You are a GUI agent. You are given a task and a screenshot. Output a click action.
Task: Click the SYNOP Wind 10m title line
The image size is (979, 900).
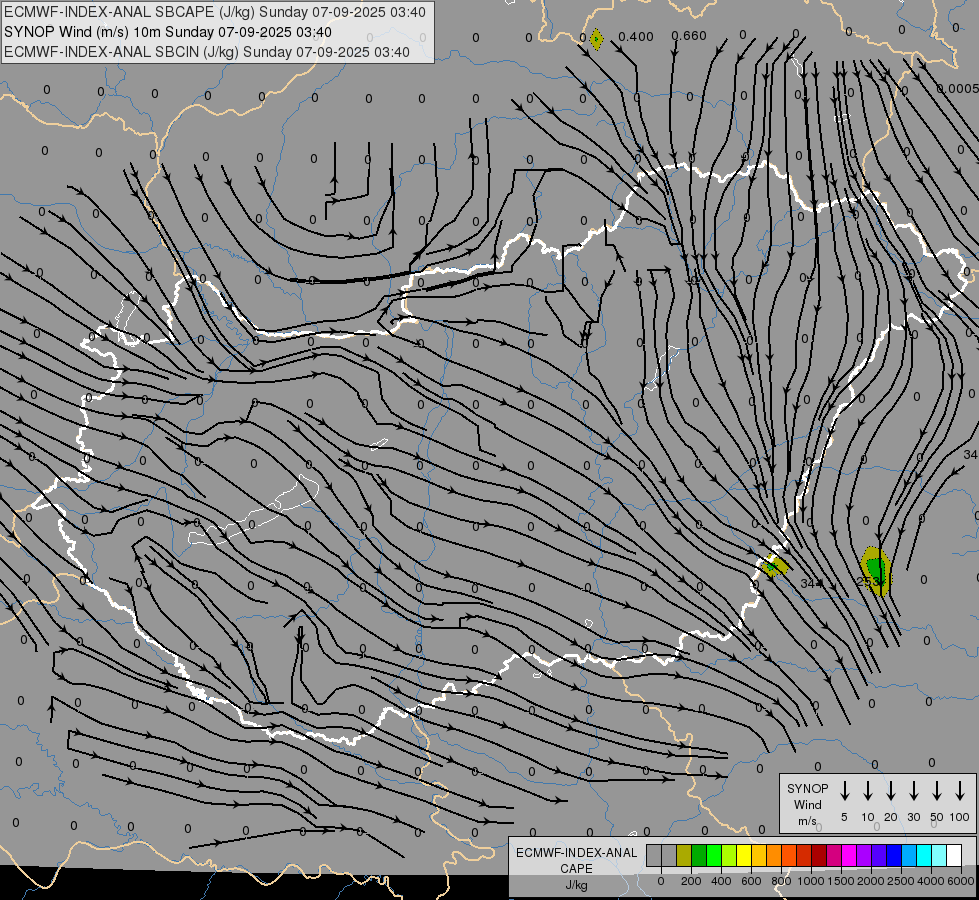[x=168, y=32]
